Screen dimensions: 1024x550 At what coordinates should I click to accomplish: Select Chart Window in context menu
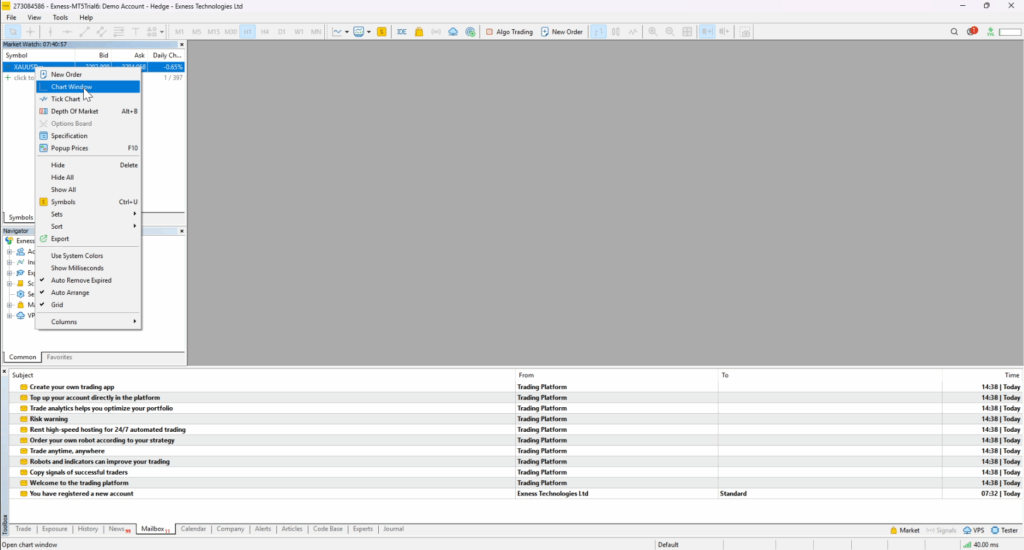72,87
